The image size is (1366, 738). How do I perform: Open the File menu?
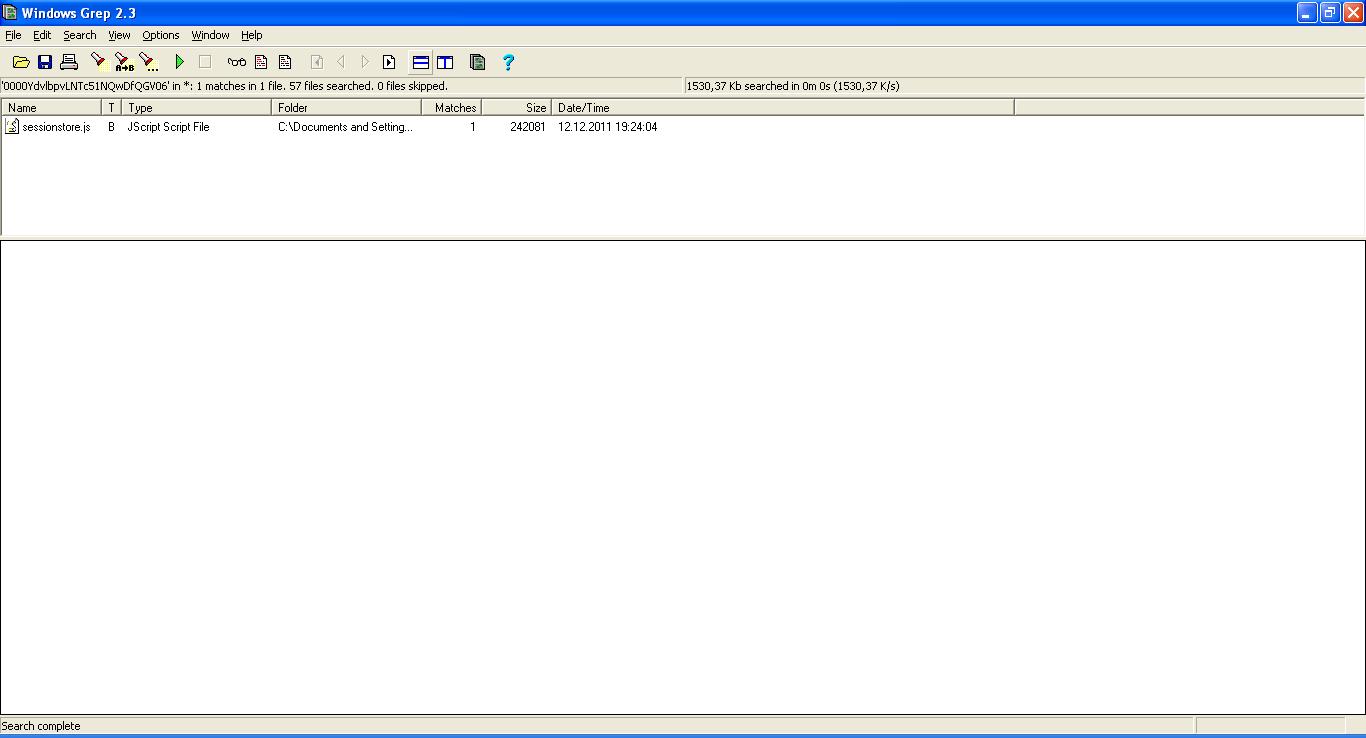point(13,35)
